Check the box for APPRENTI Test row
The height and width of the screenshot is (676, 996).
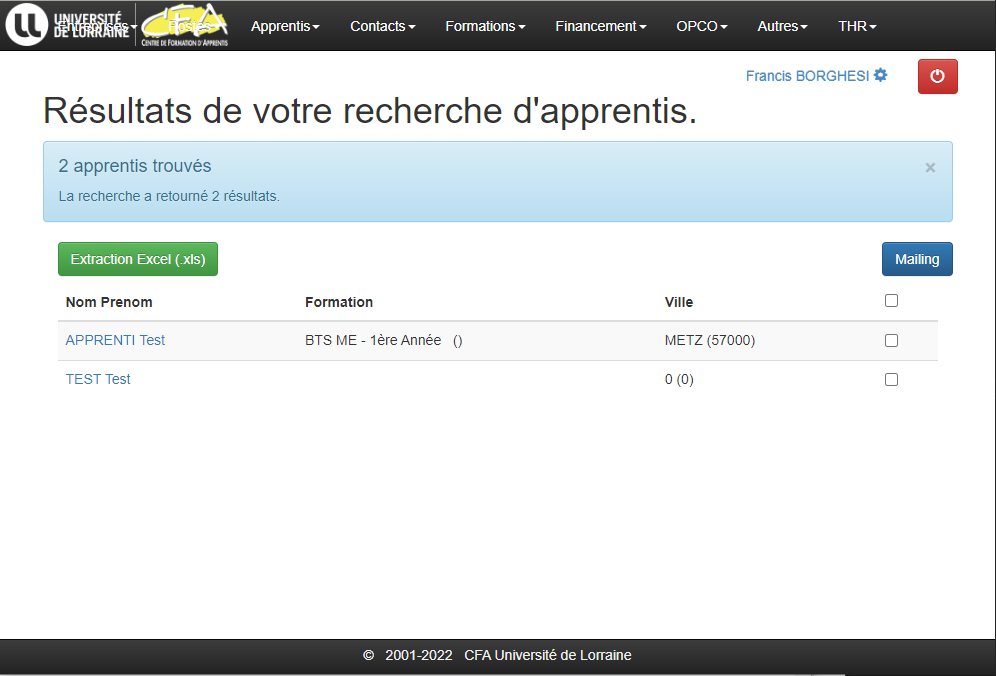click(891, 341)
